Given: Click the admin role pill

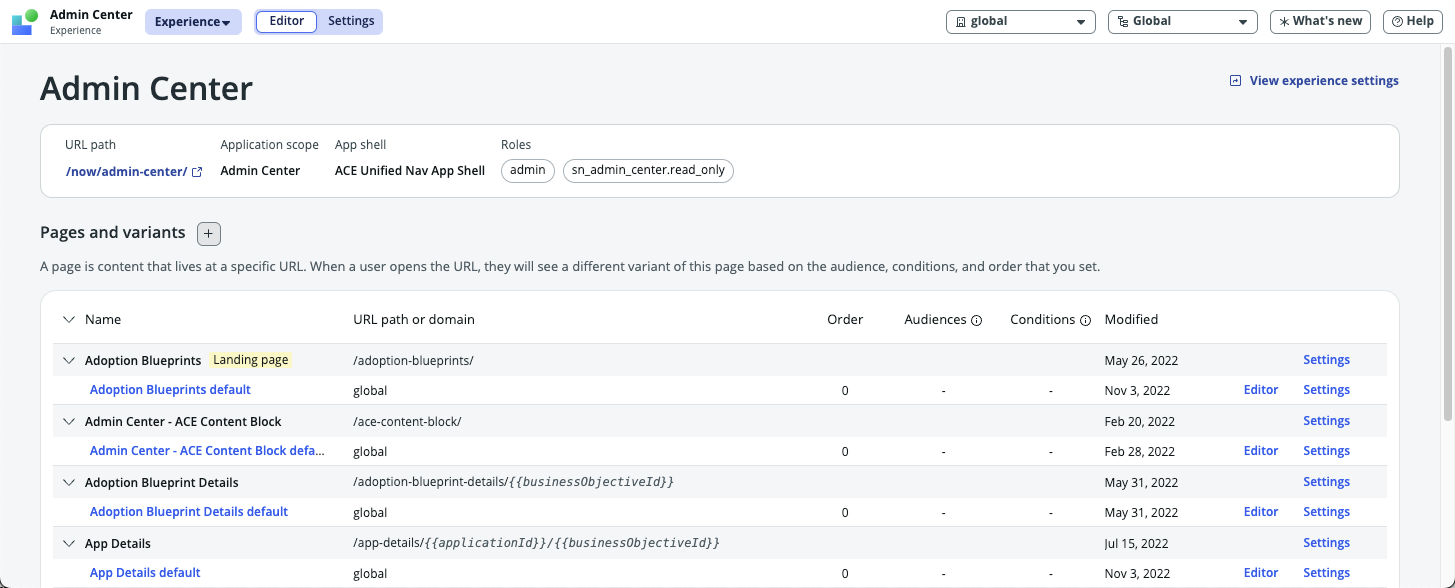Looking at the screenshot, I should (528, 171).
